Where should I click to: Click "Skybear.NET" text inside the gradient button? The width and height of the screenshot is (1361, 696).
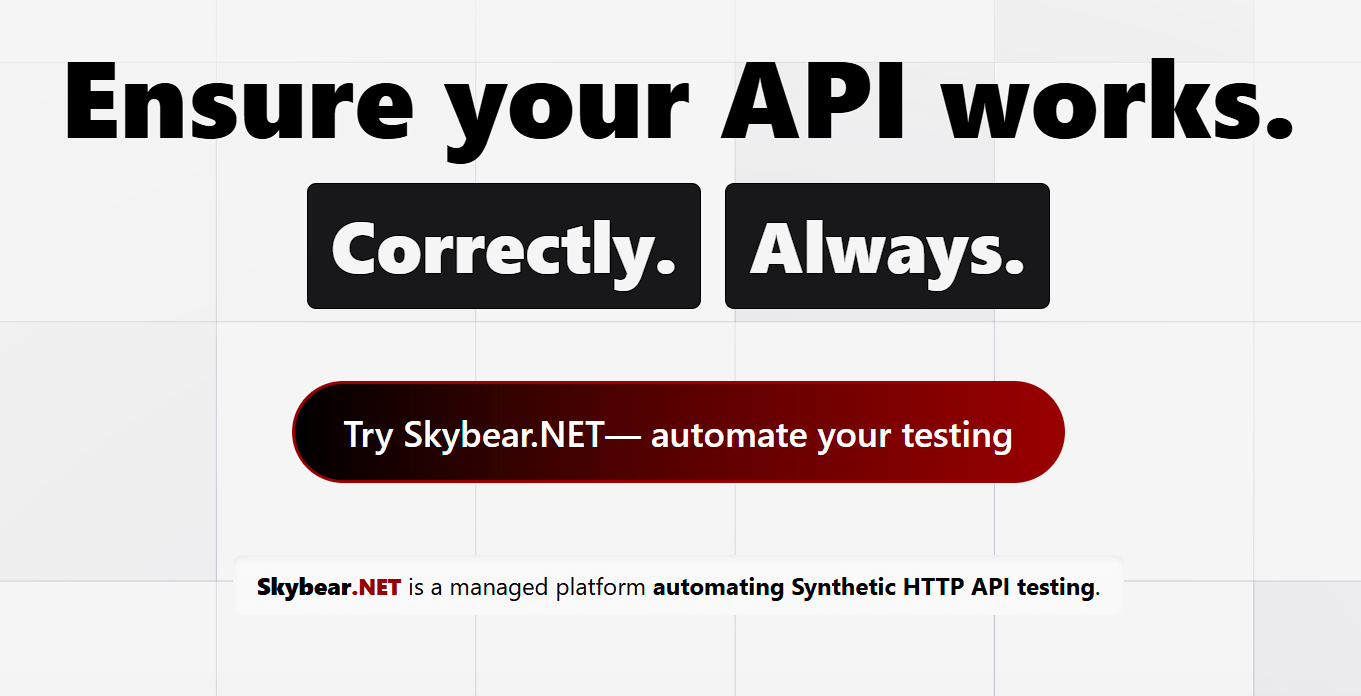pos(504,436)
